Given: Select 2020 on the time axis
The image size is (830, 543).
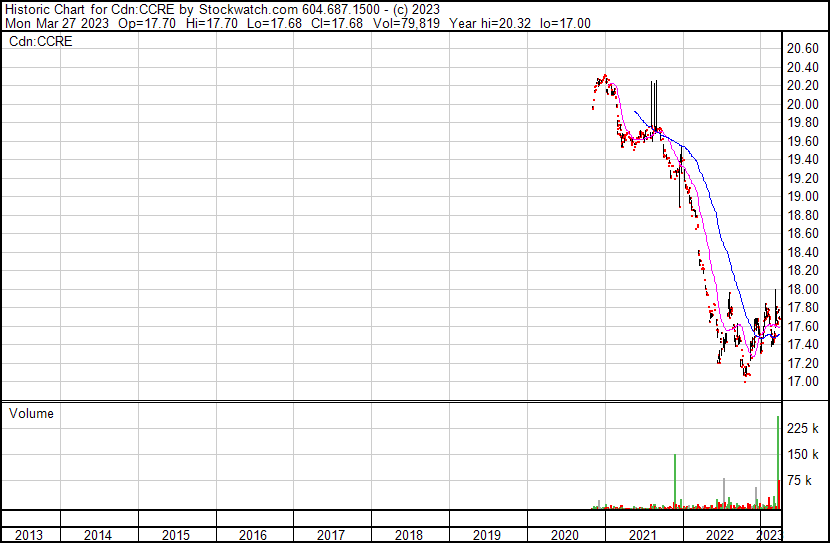Looking at the screenshot, I should 565,535.
